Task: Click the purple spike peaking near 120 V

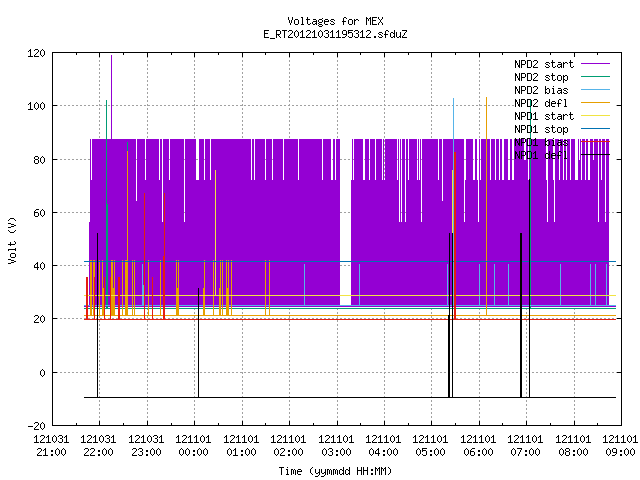Action: pyautogui.click(x=111, y=97)
